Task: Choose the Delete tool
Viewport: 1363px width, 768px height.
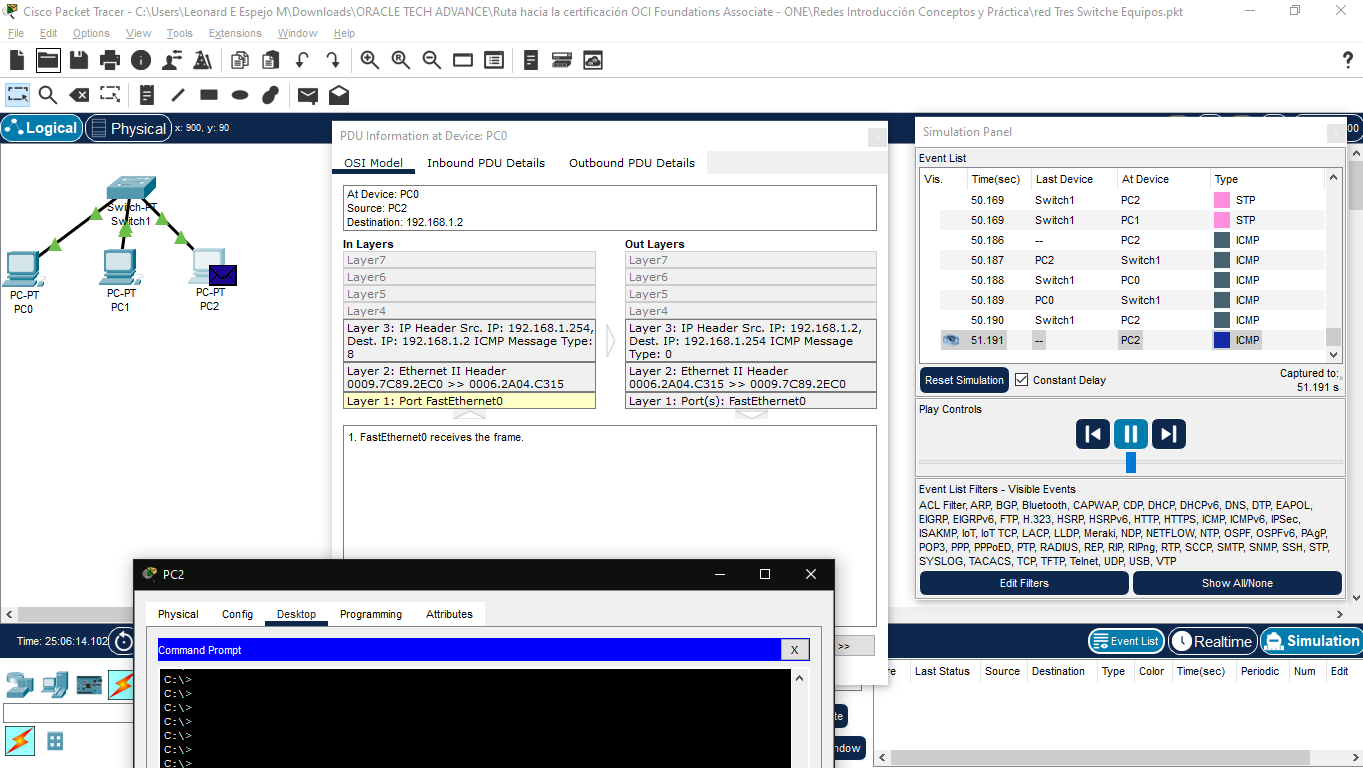Action: click(x=79, y=95)
